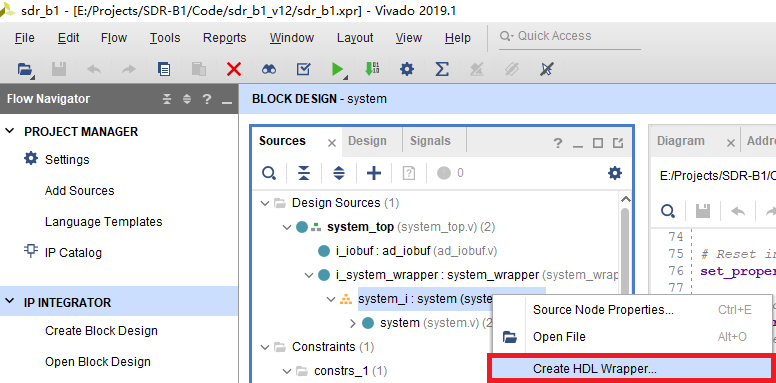
Task: Collapse Constraints folder
Action: click(266, 347)
